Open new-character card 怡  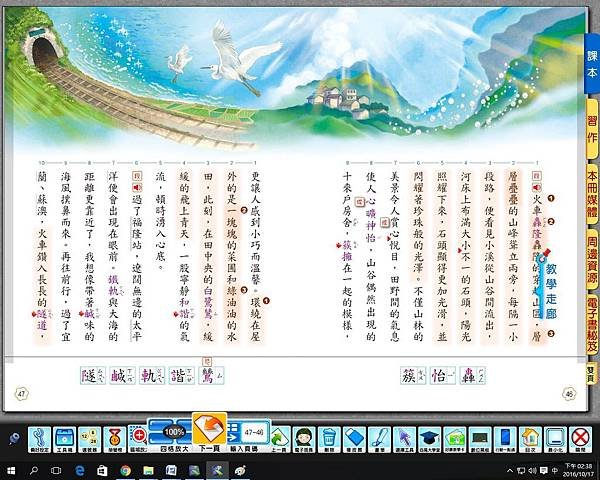coord(443,376)
